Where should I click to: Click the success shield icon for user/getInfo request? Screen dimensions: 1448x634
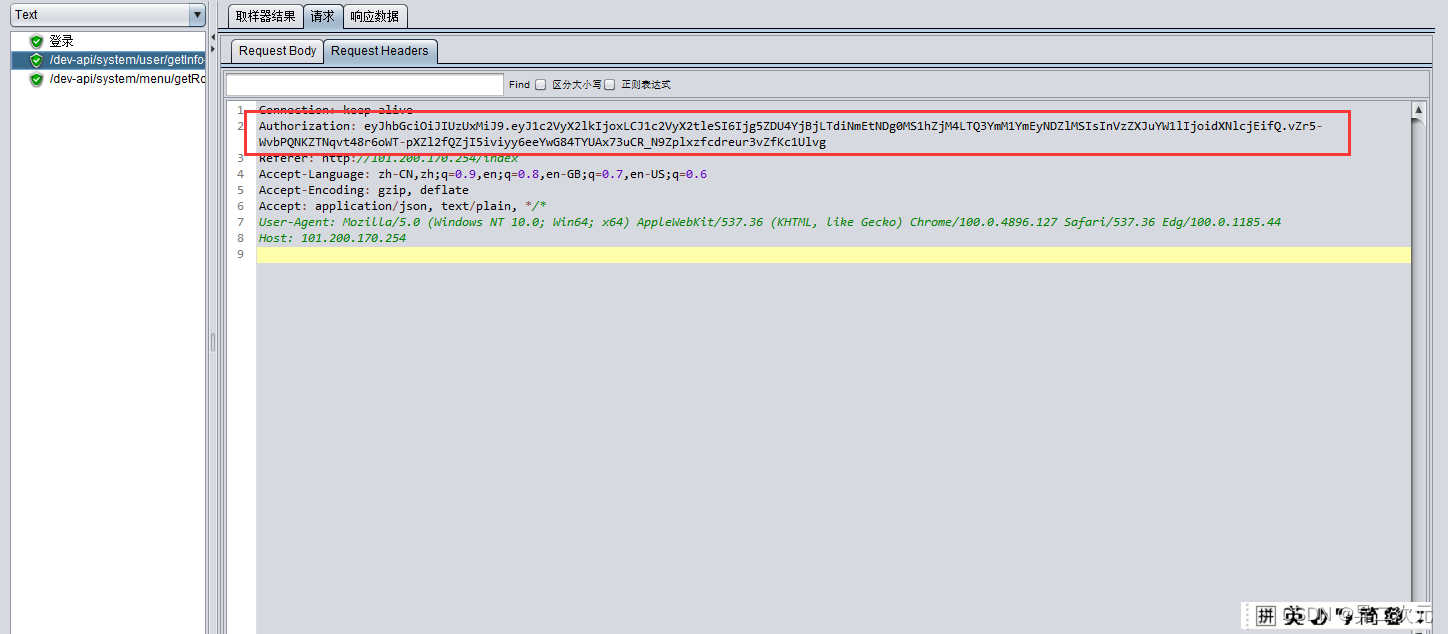[x=36, y=60]
